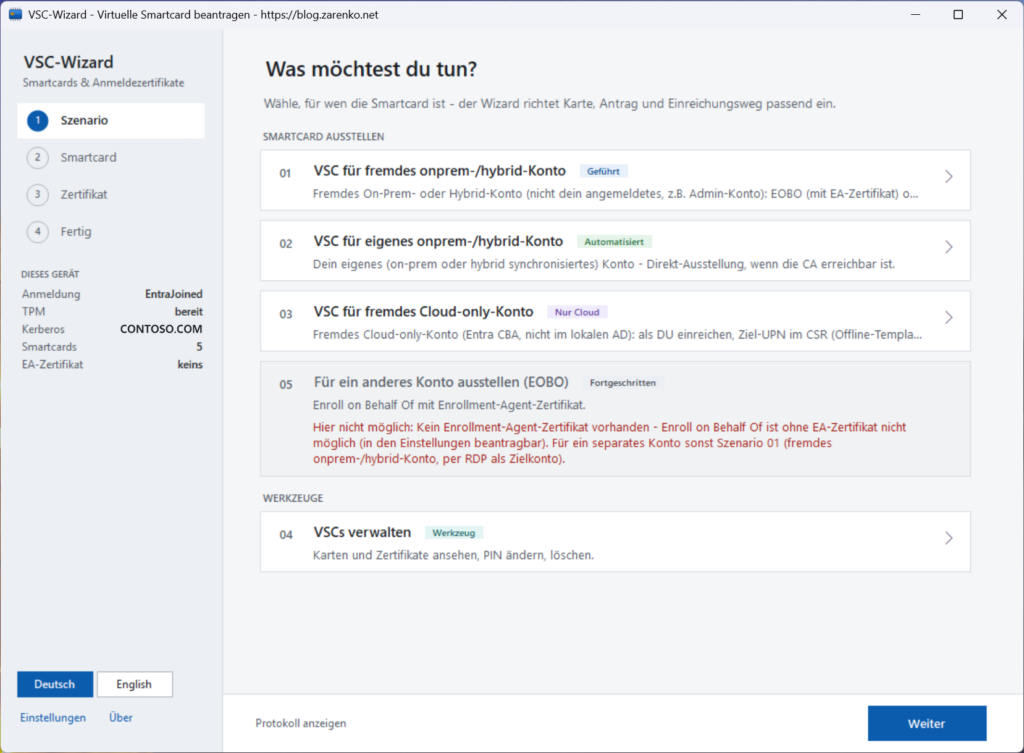Screen dimensions: 1024x753
Task: Choose scenario VSC für fremdes onprem-/hybrid-Konto
Action: 615,180
